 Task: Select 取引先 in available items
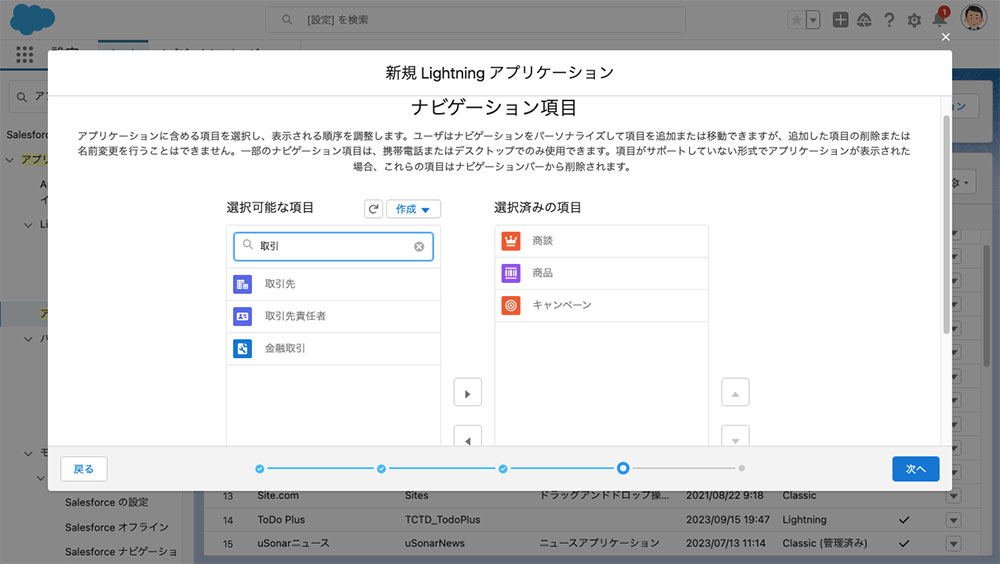point(334,284)
